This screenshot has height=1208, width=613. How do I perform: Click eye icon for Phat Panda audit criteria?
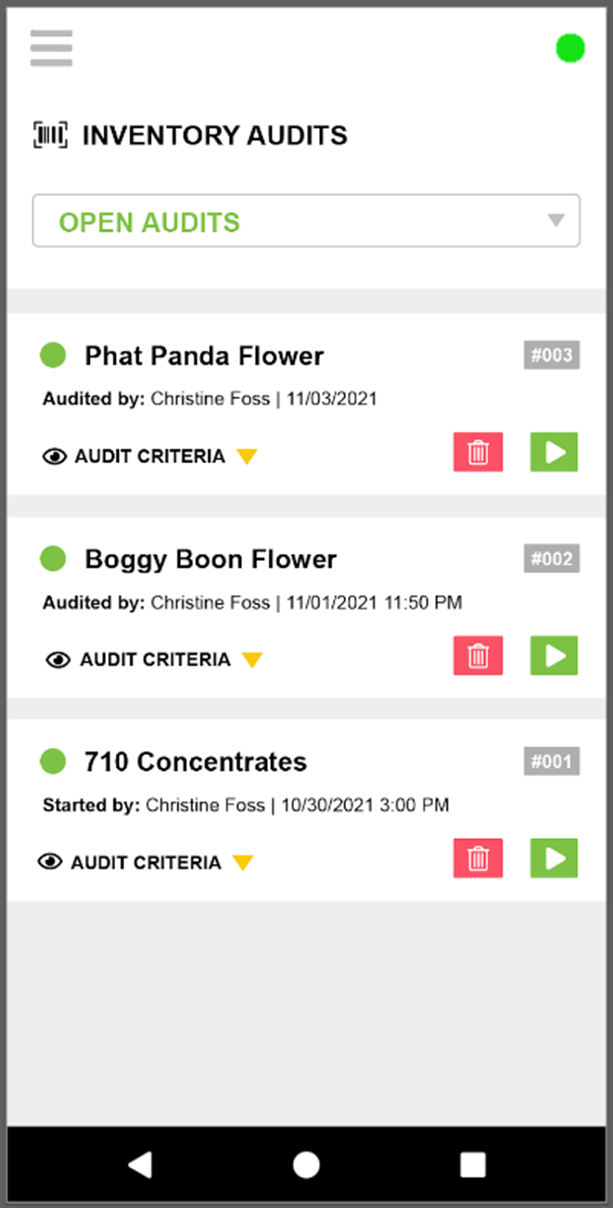tap(55, 457)
